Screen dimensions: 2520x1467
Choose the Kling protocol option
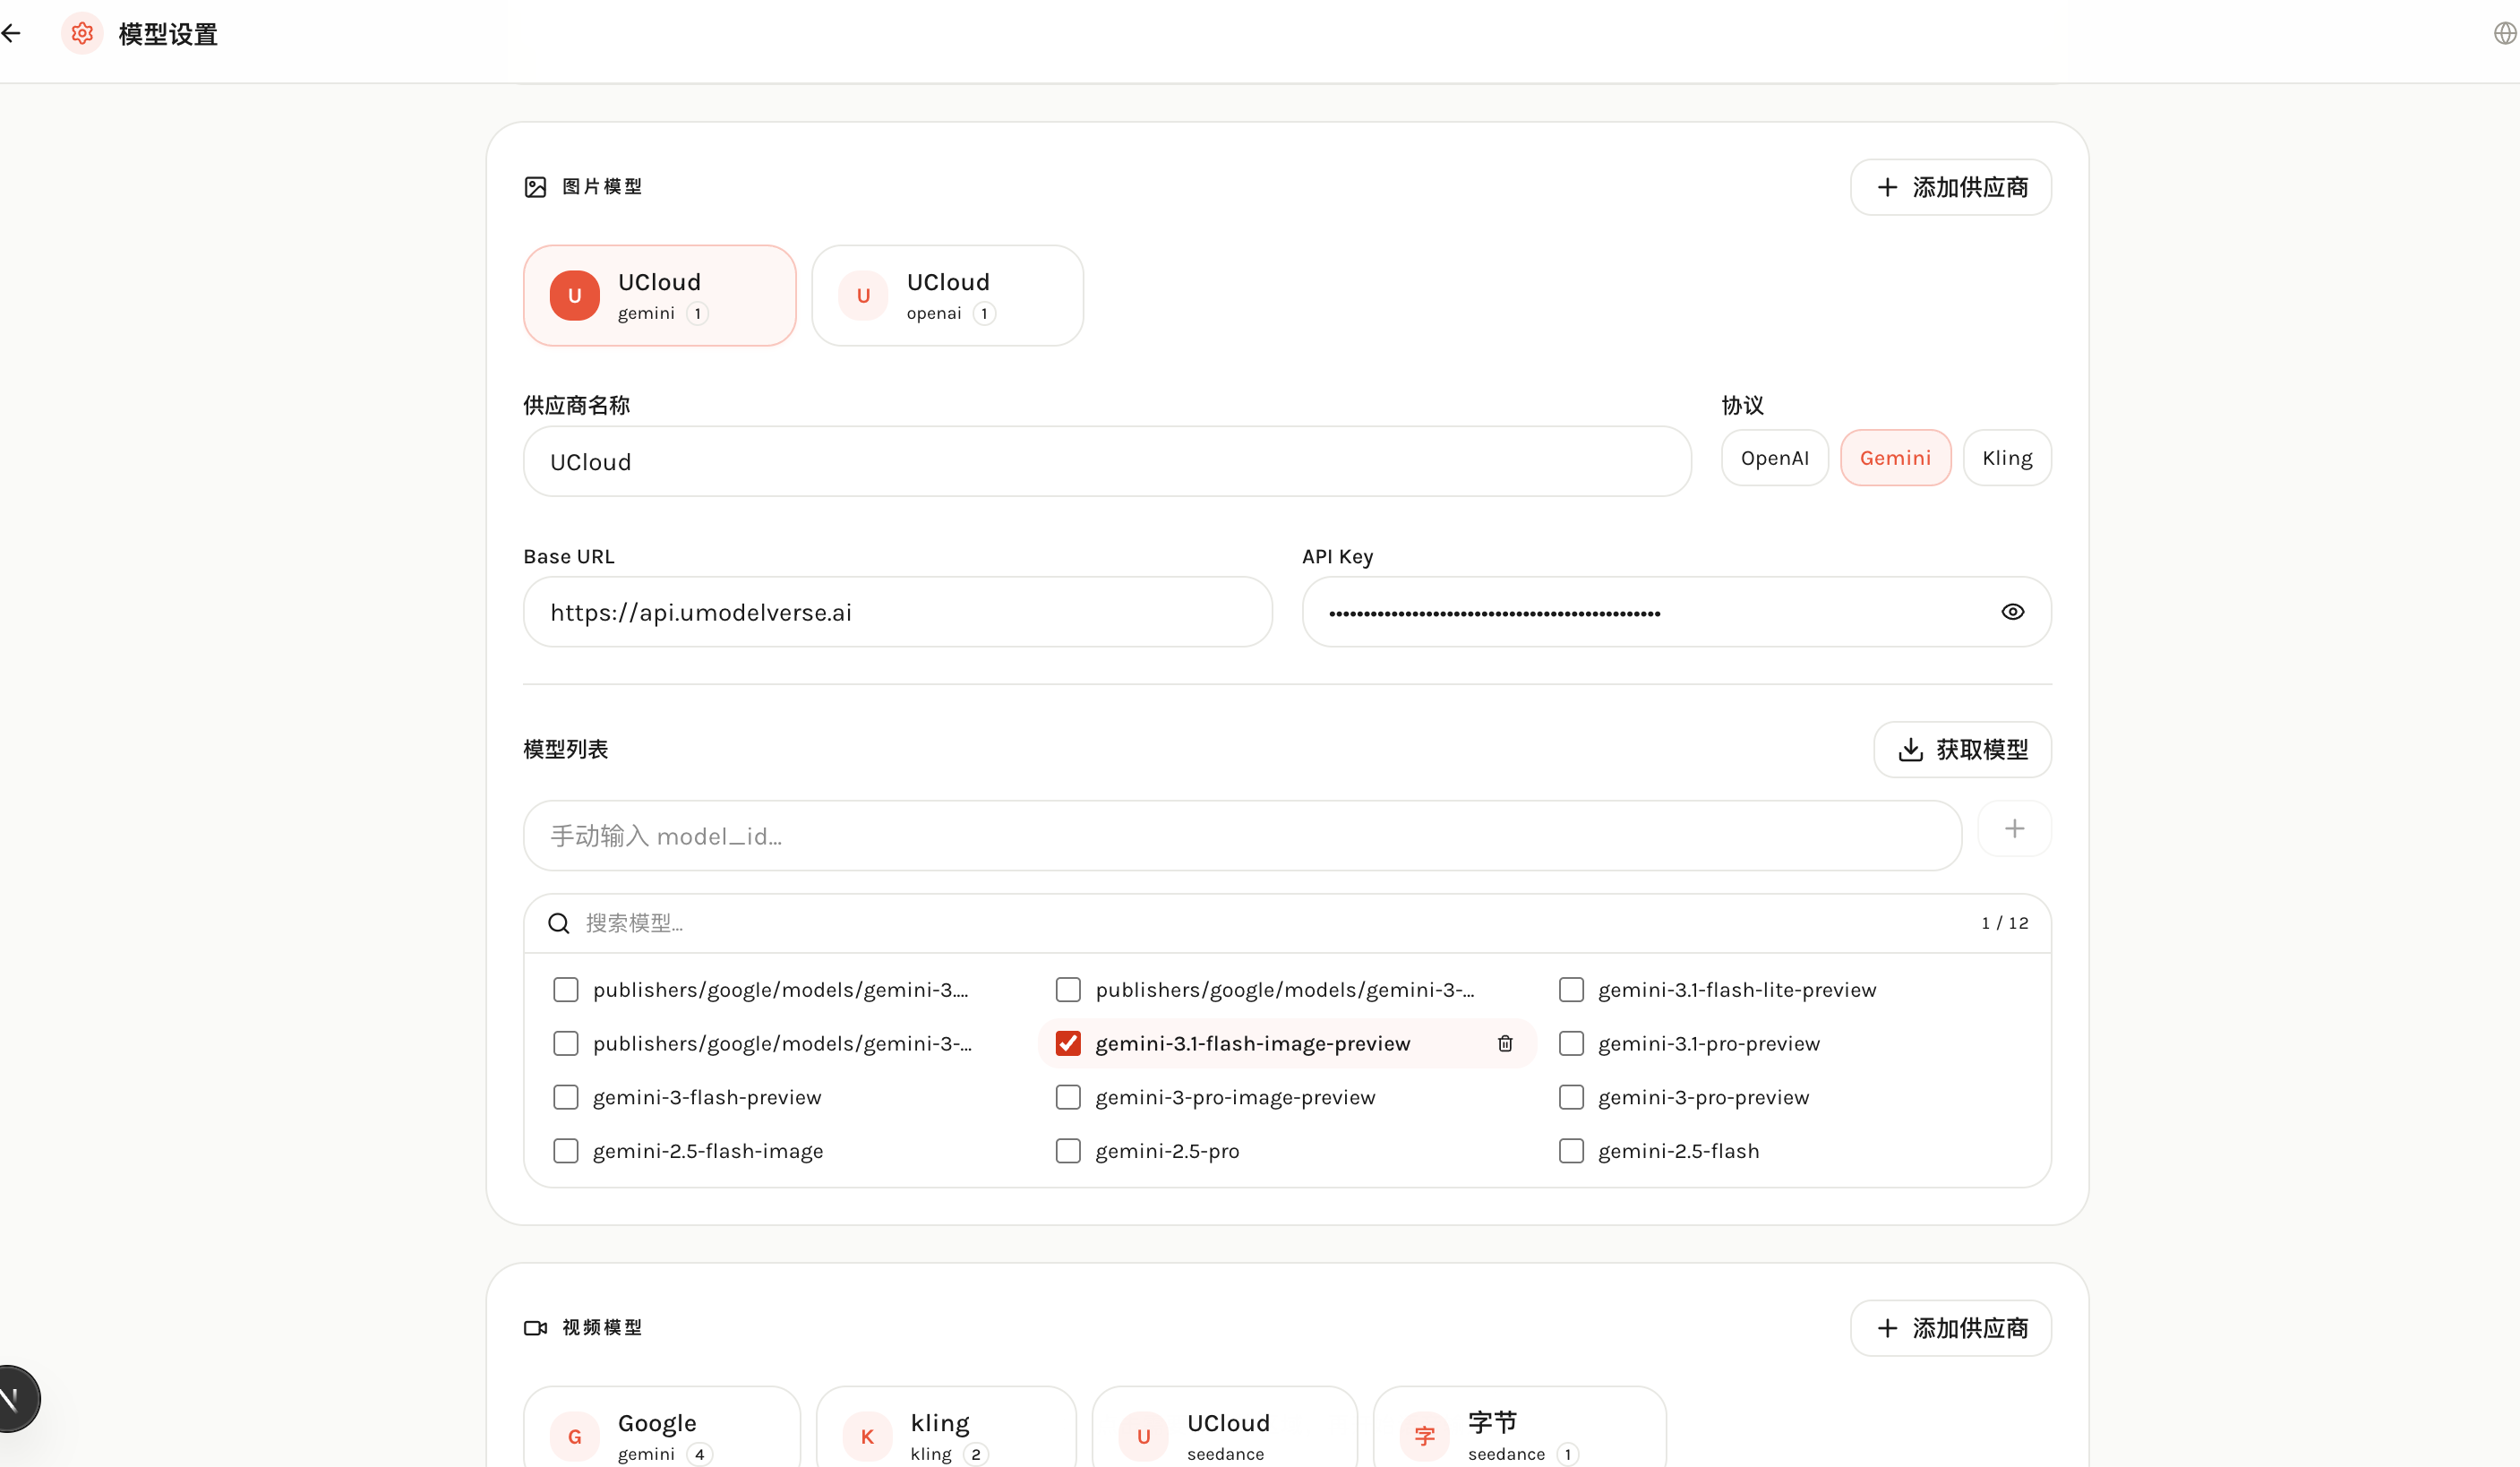pyautogui.click(x=2006, y=458)
